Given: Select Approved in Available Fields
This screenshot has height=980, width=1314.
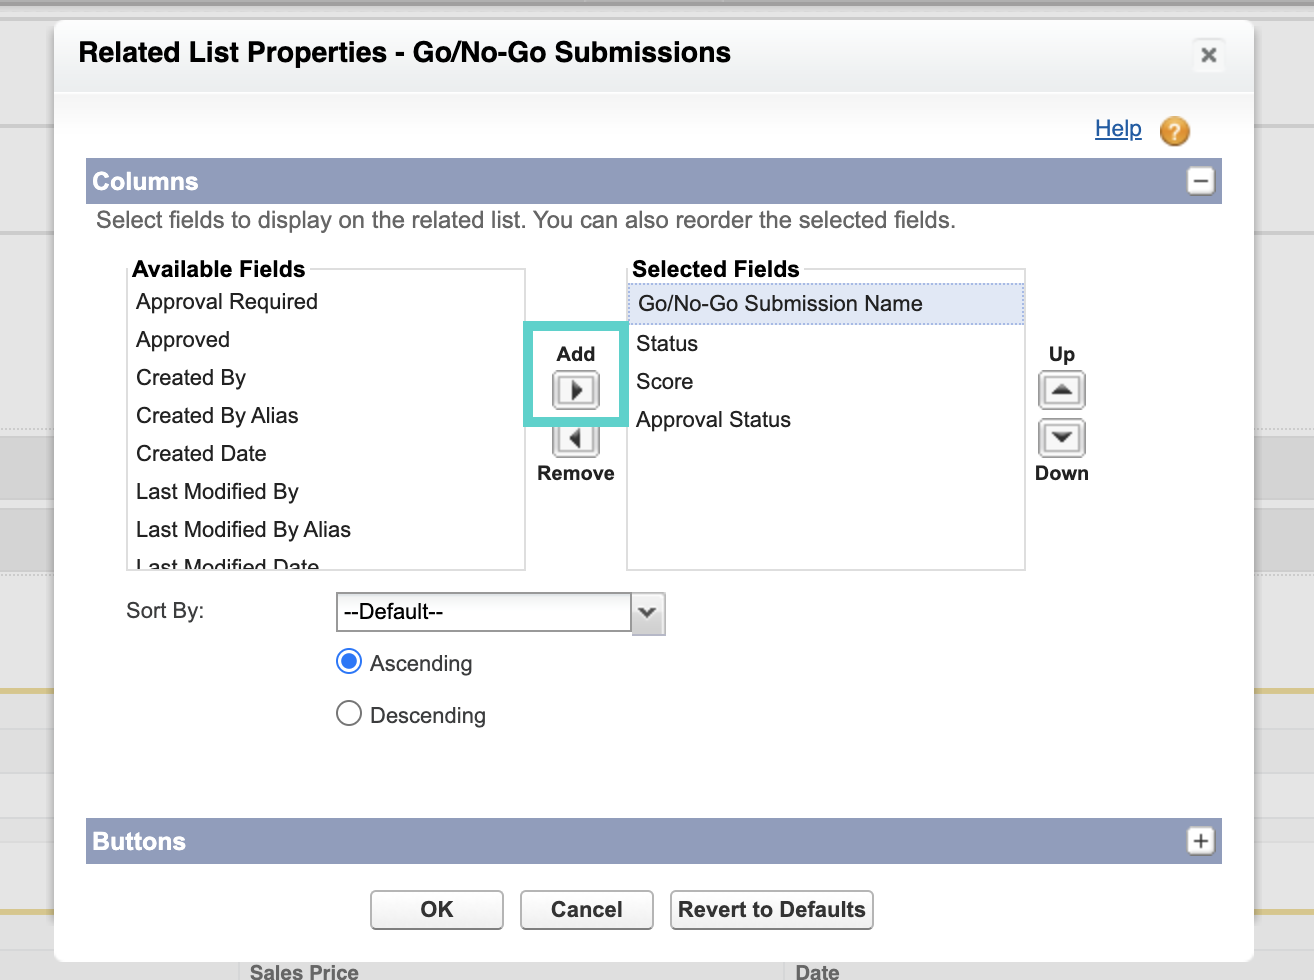Looking at the screenshot, I should (326, 340).
